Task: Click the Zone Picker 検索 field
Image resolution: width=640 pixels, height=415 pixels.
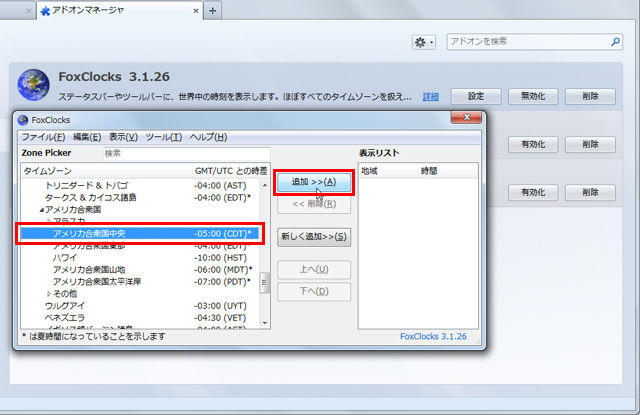Action: [186, 153]
